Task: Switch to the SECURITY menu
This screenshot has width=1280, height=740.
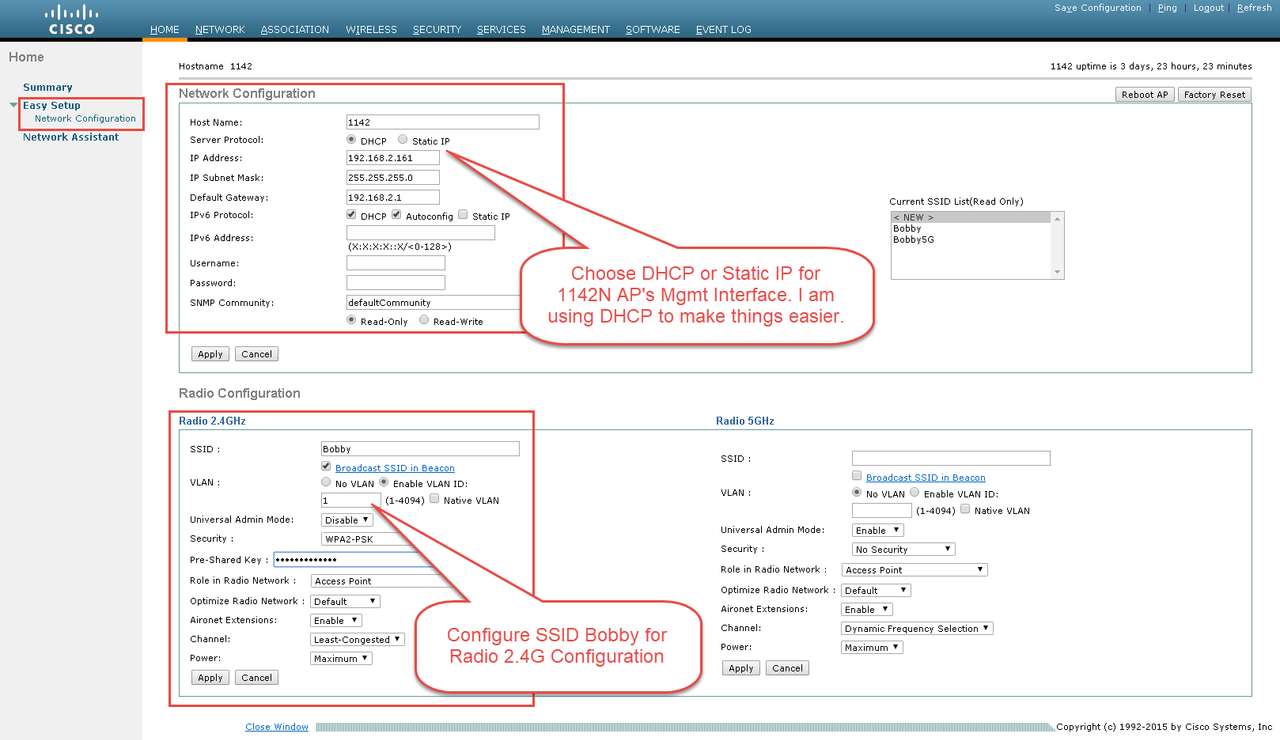Action: [437, 30]
